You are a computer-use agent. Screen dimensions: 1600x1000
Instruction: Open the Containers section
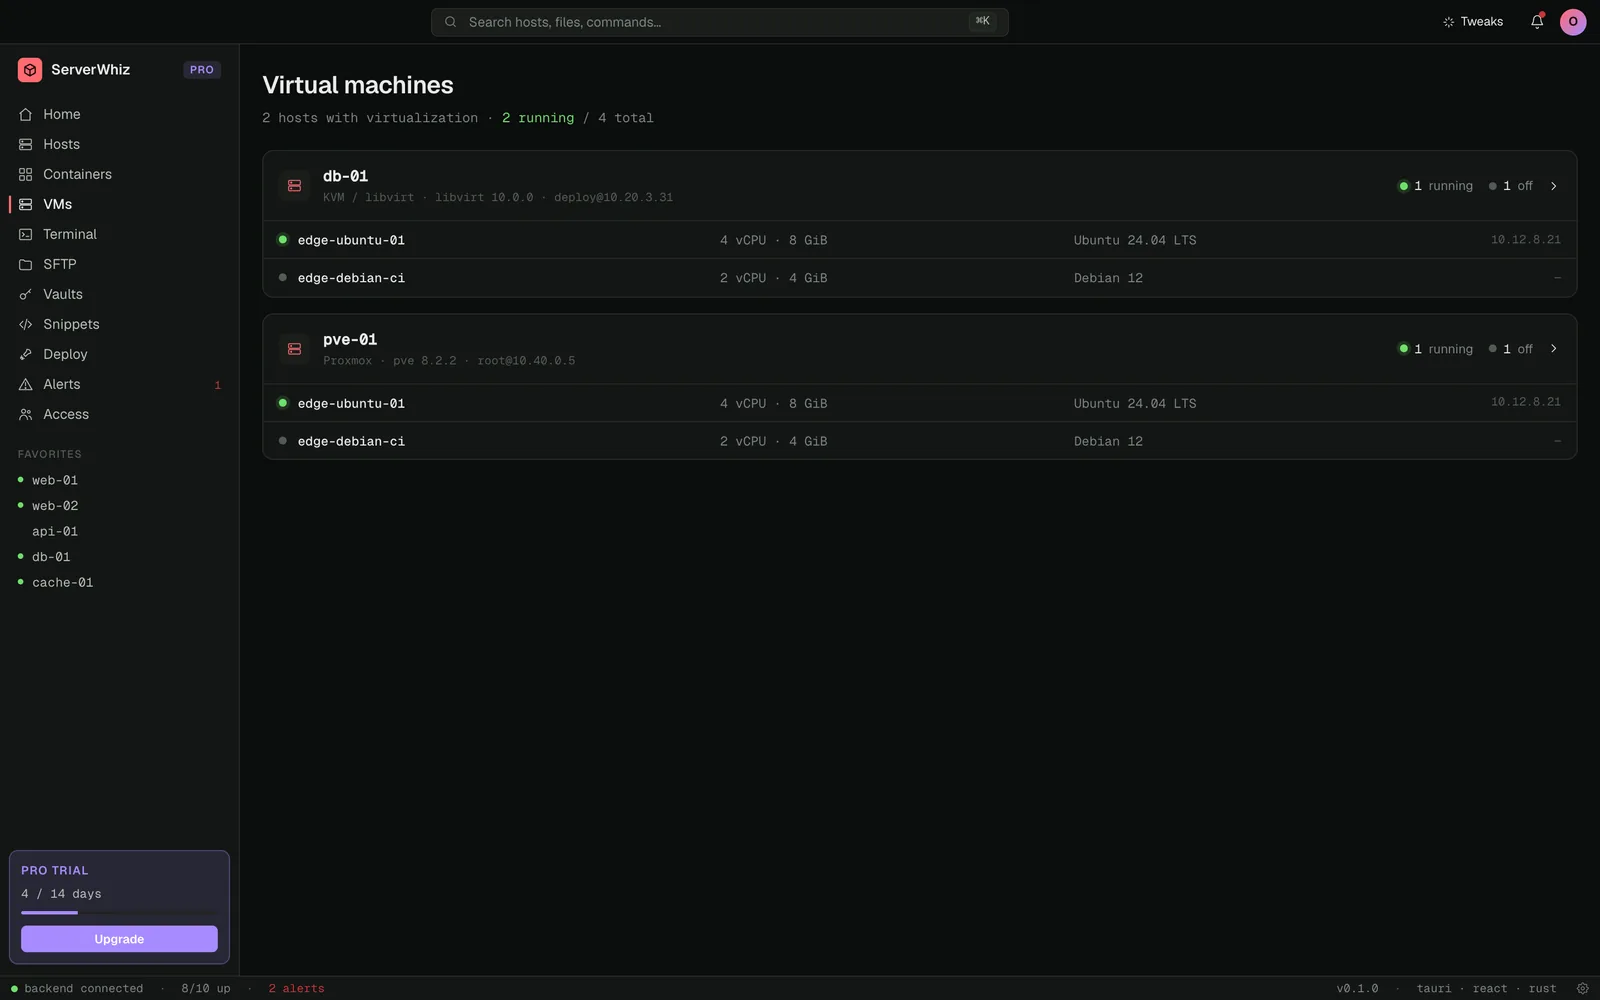pyautogui.click(x=119, y=174)
